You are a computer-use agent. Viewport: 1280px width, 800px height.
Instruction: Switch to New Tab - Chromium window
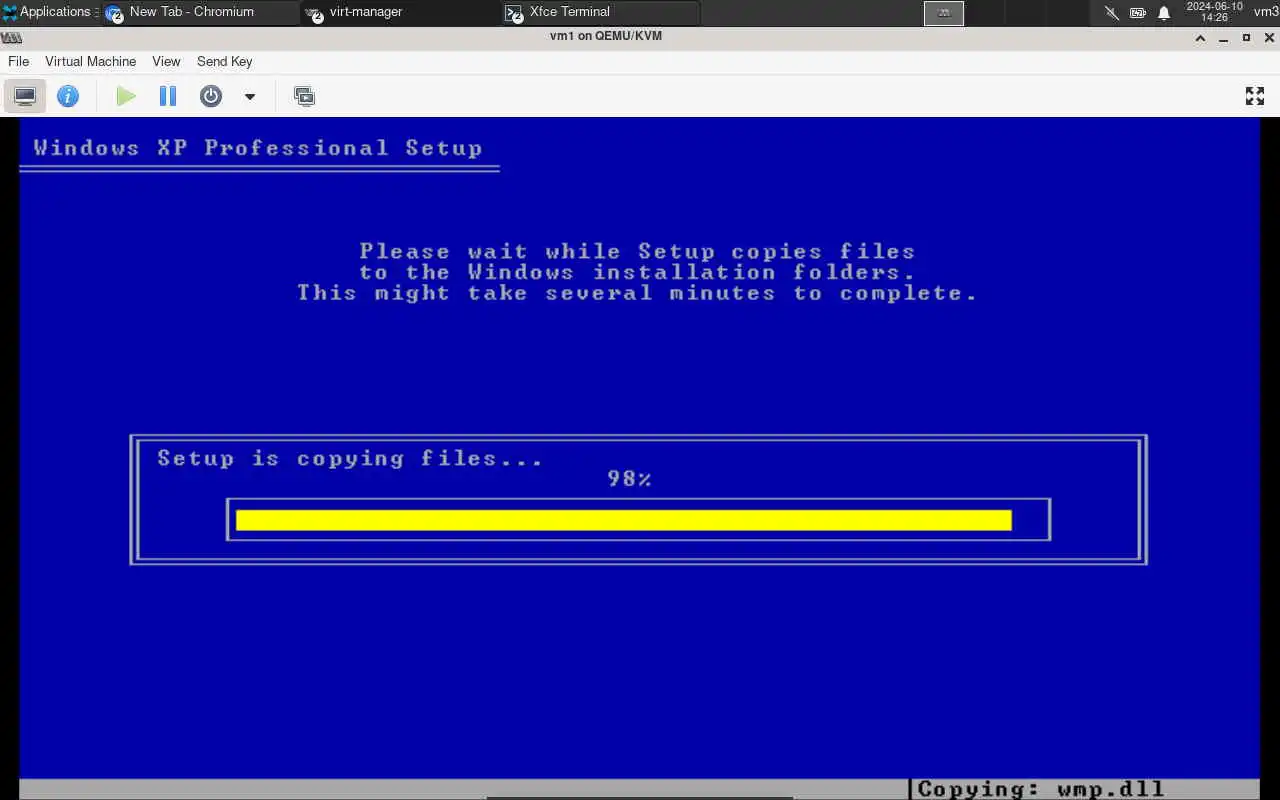click(200, 12)
